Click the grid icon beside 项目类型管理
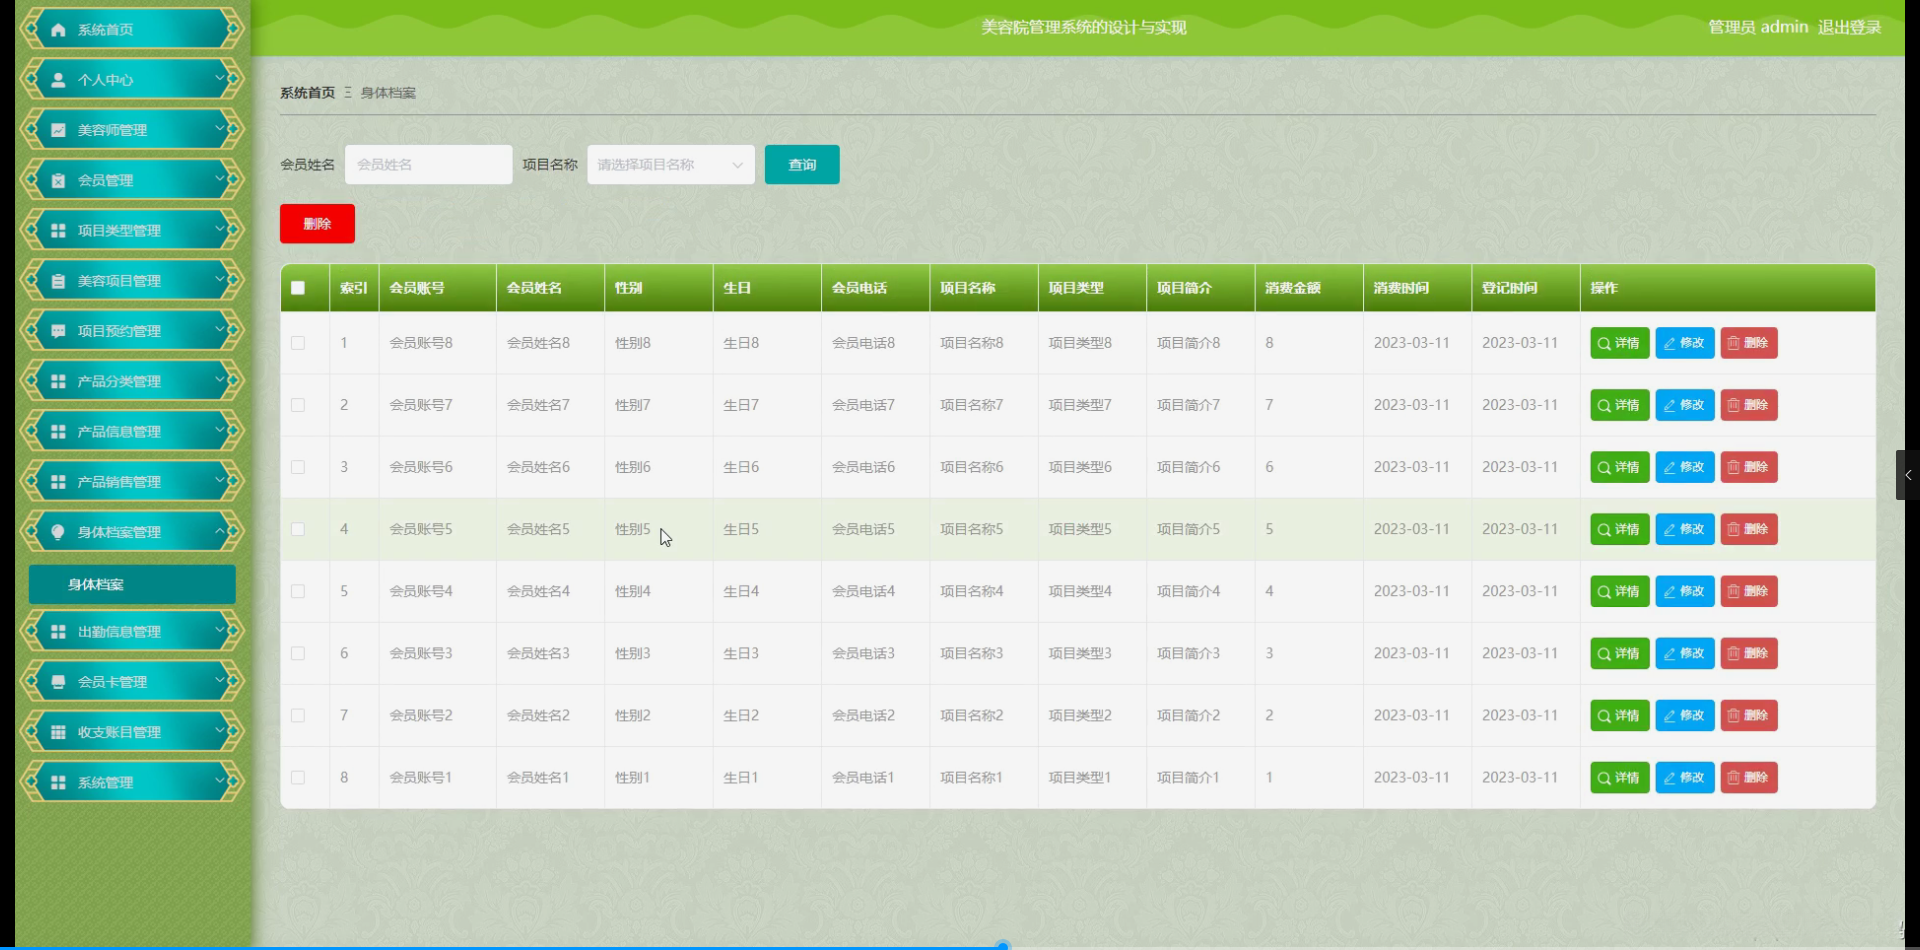The height and width of the screenshot is (950, 1920). tap(58, 231)
